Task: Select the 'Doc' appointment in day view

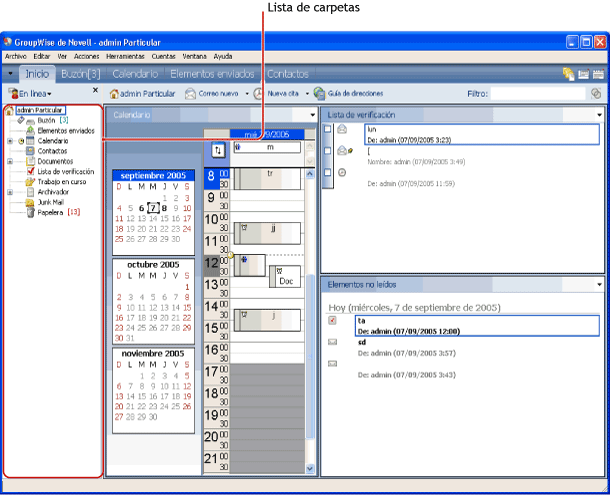Action: coord(285,277)
